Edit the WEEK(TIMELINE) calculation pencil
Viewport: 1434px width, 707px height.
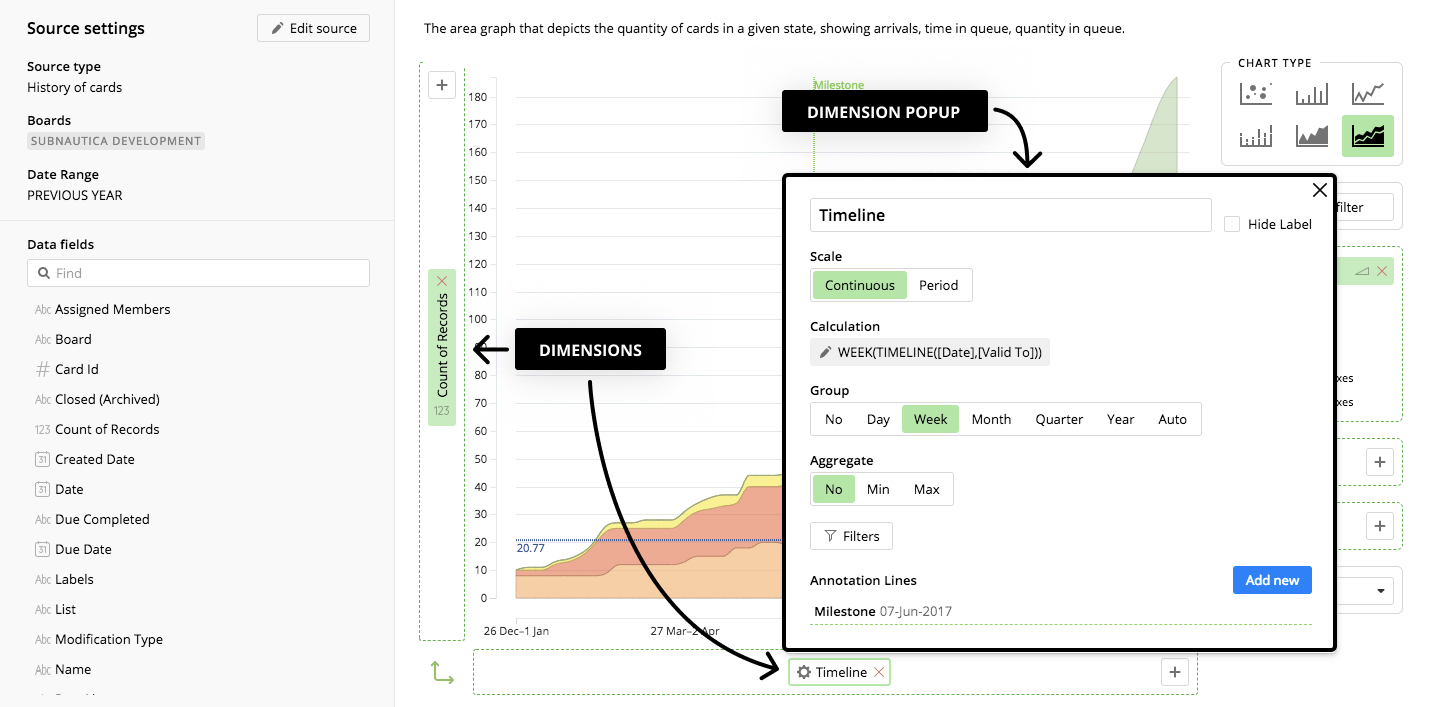click(x=825, y=352)
